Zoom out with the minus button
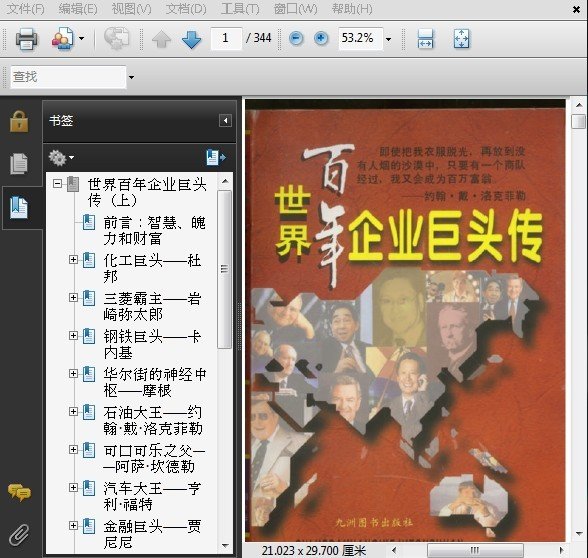 coord(296,38)
